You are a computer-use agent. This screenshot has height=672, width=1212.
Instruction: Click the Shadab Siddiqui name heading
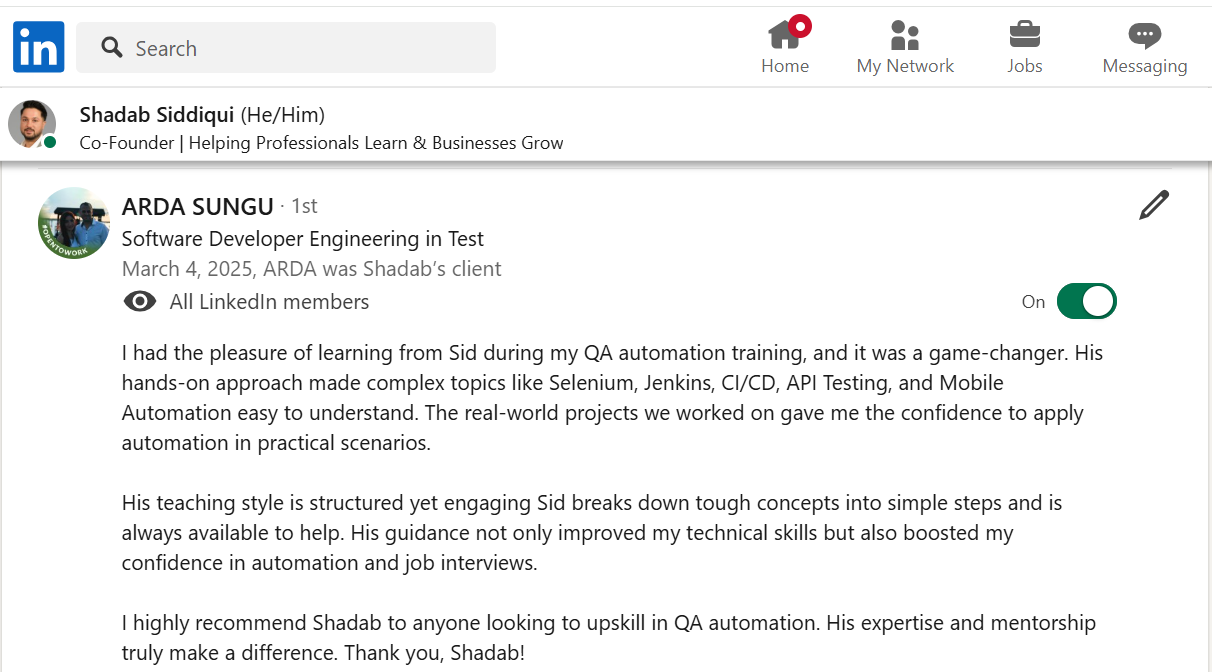pyautogui.click(x=157, y=115)
